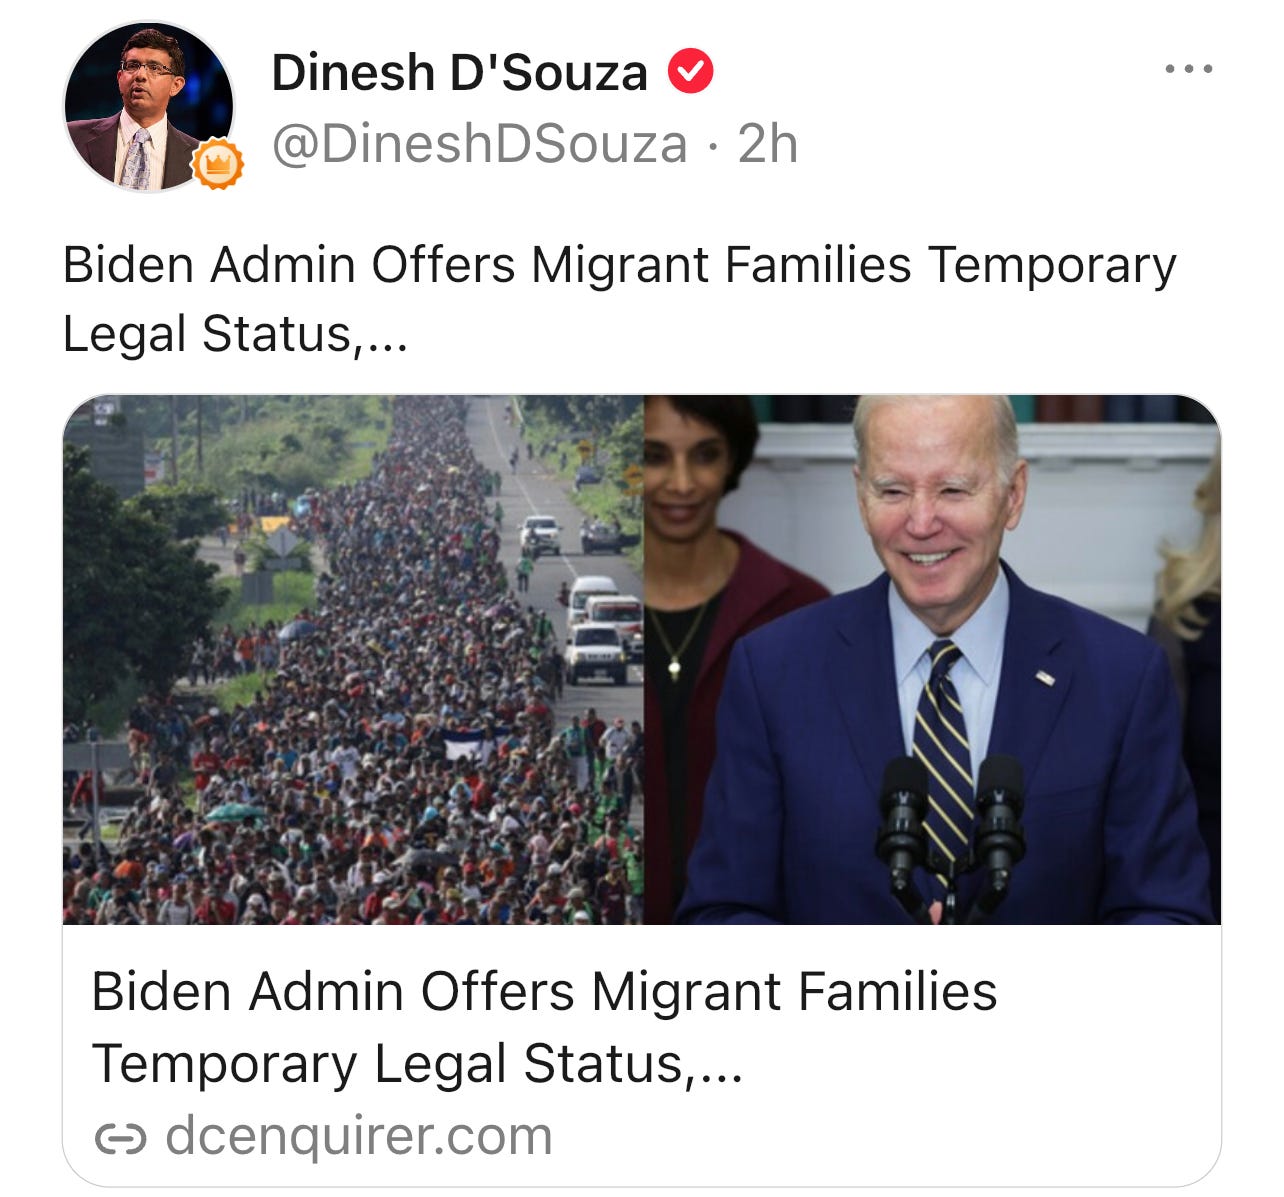Open the @DineshDSouza handle

coord(480,144)
